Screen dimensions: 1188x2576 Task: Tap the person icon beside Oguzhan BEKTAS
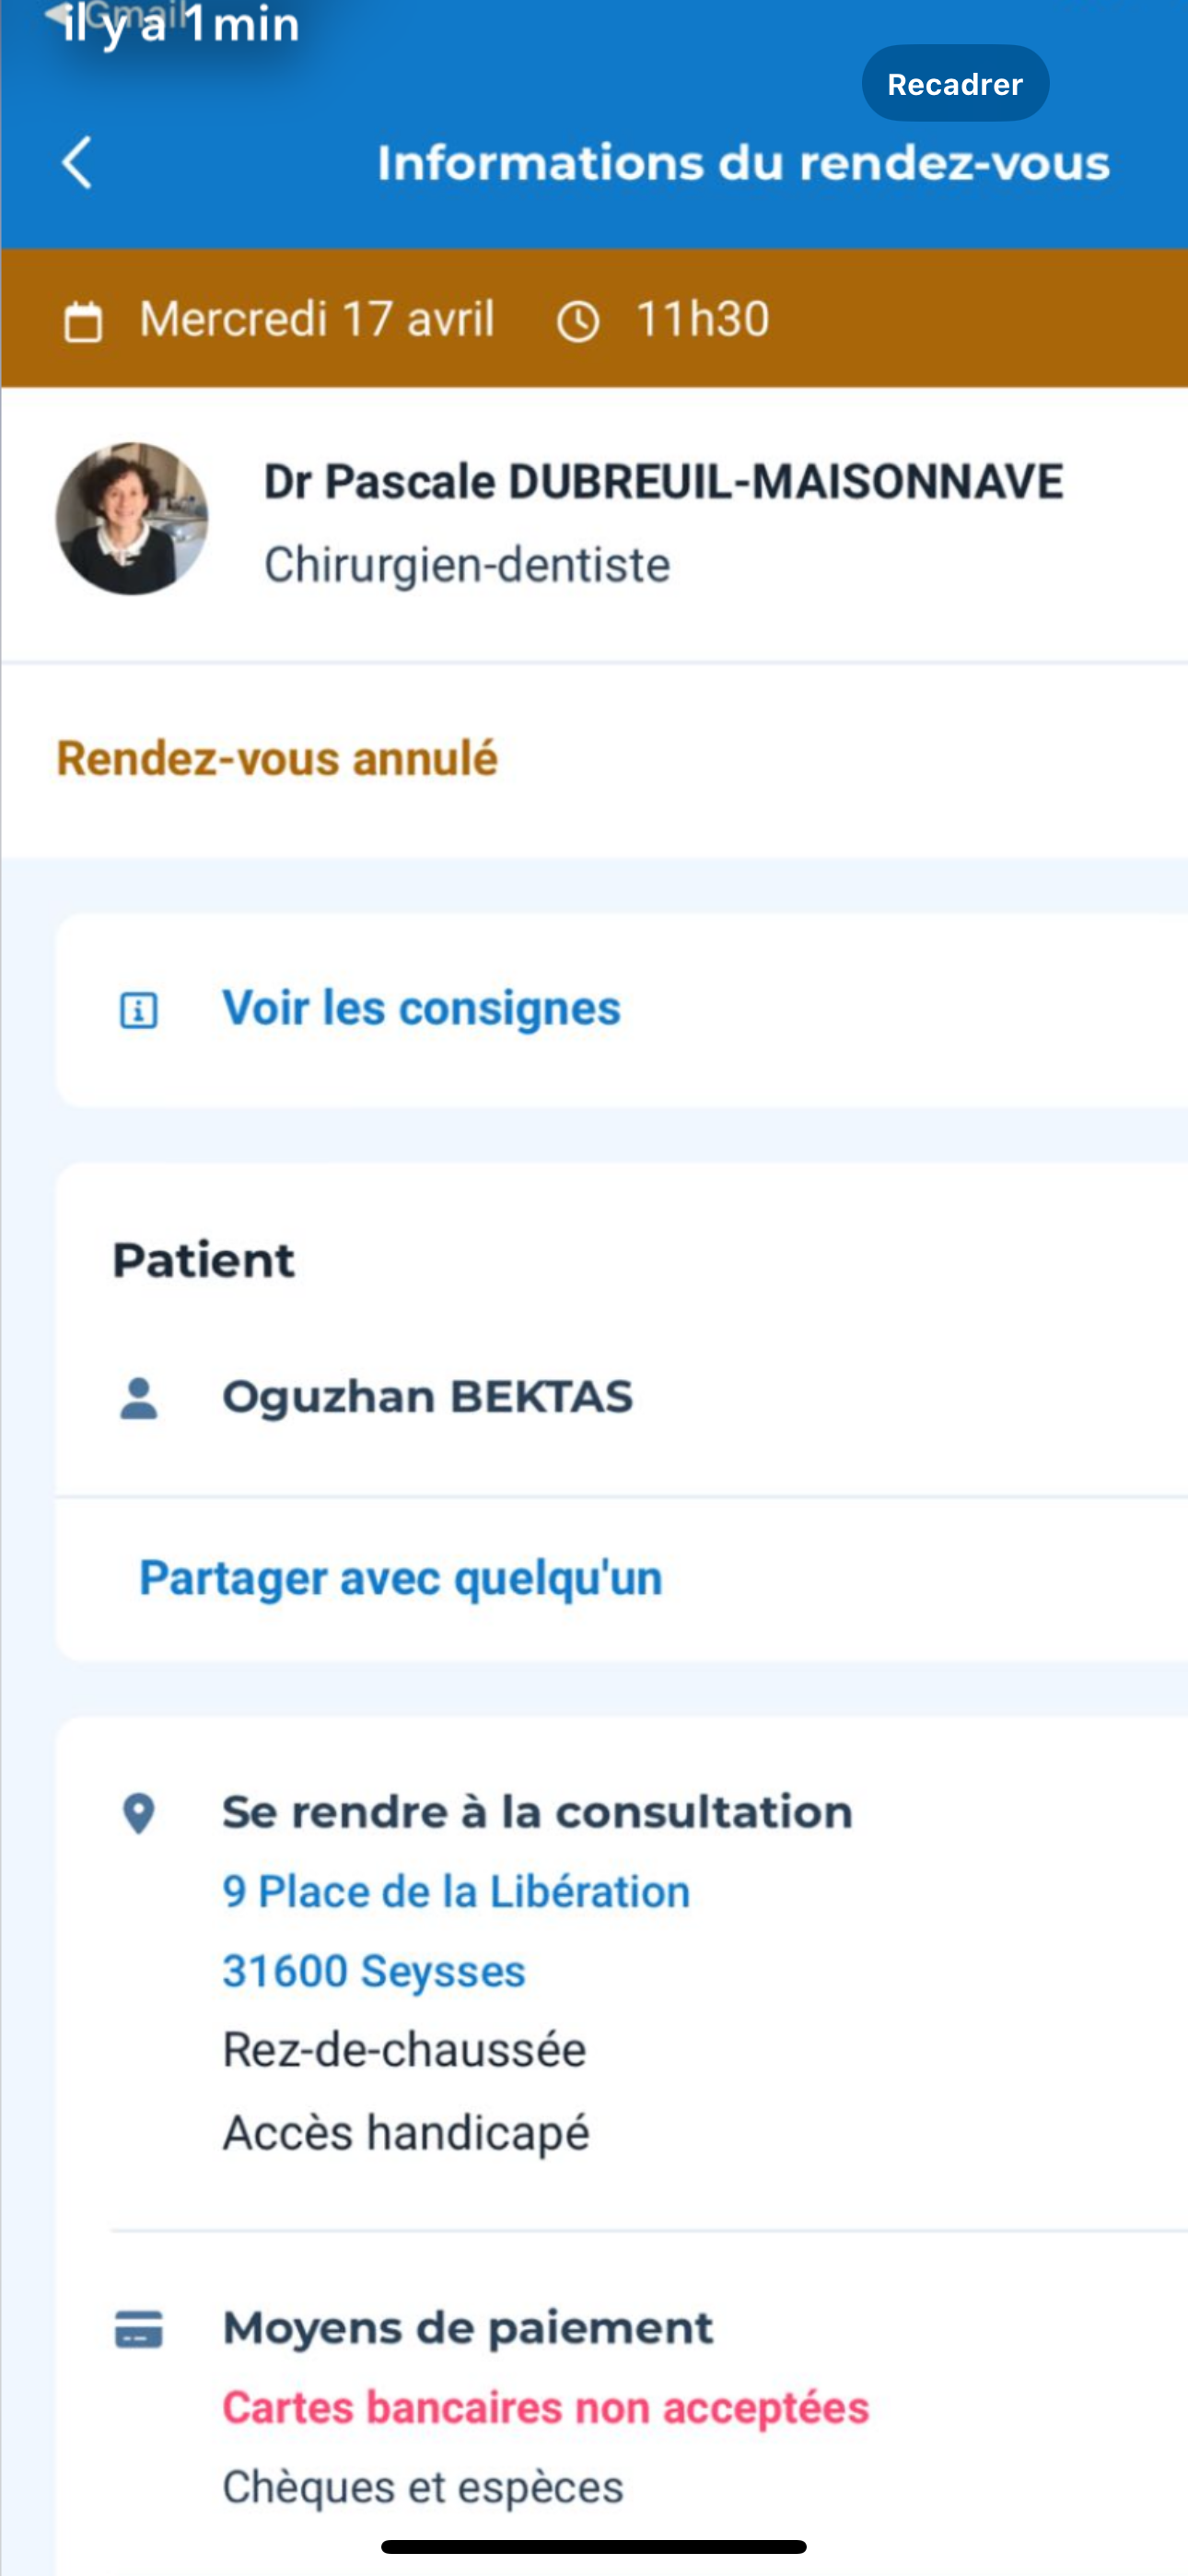(x=139, y=1398)
